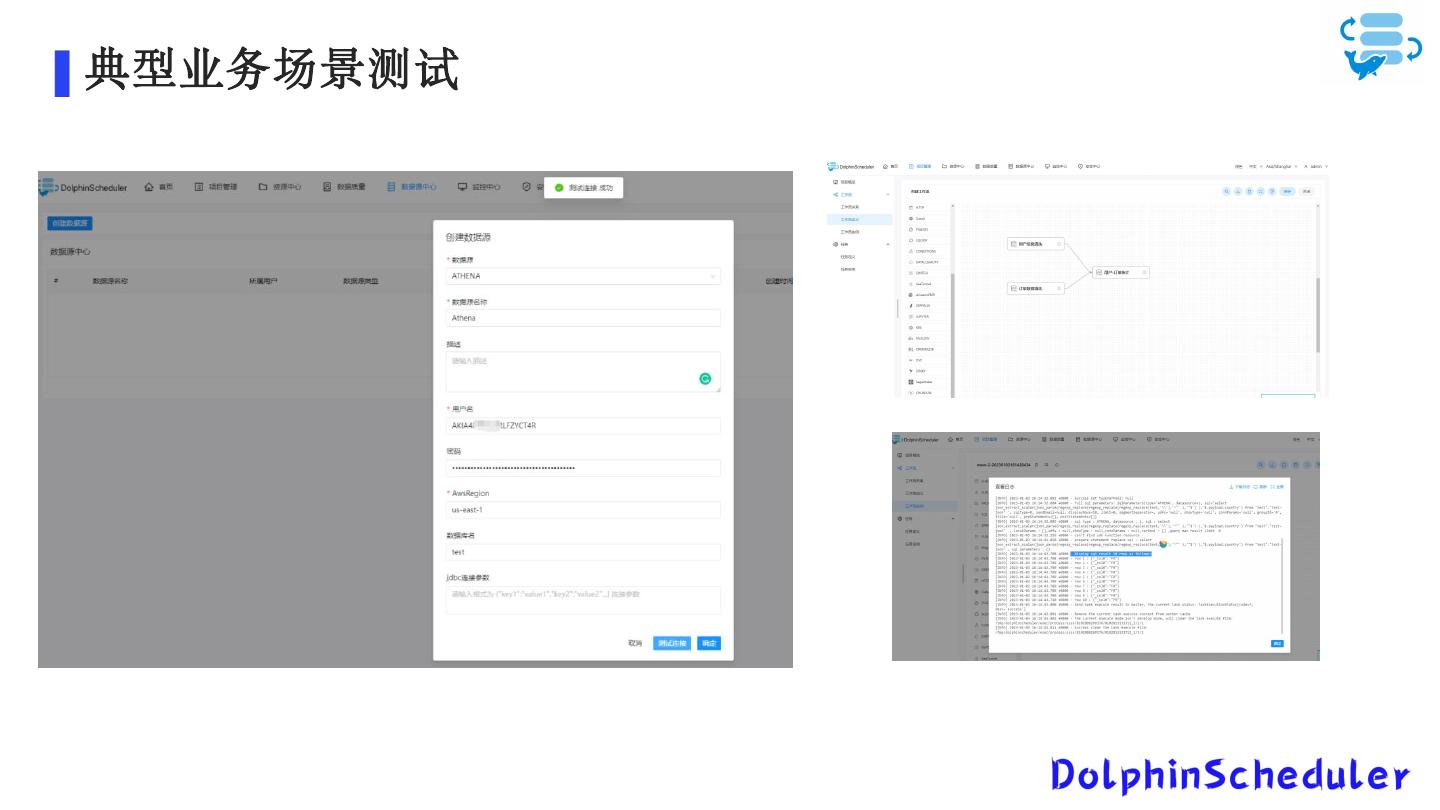Select the 订单数据清洗 node on the canvas
Image resolution: width=1440 pixels, height=810 pixels.
tap(1036, 288)
